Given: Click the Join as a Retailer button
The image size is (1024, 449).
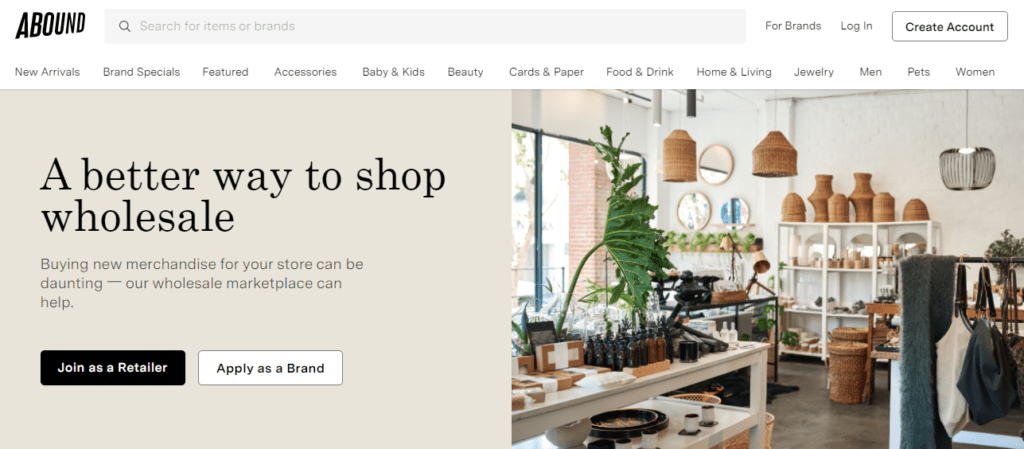Looking at the screenshot, I should pyautogui.click(x=113, y=367).
